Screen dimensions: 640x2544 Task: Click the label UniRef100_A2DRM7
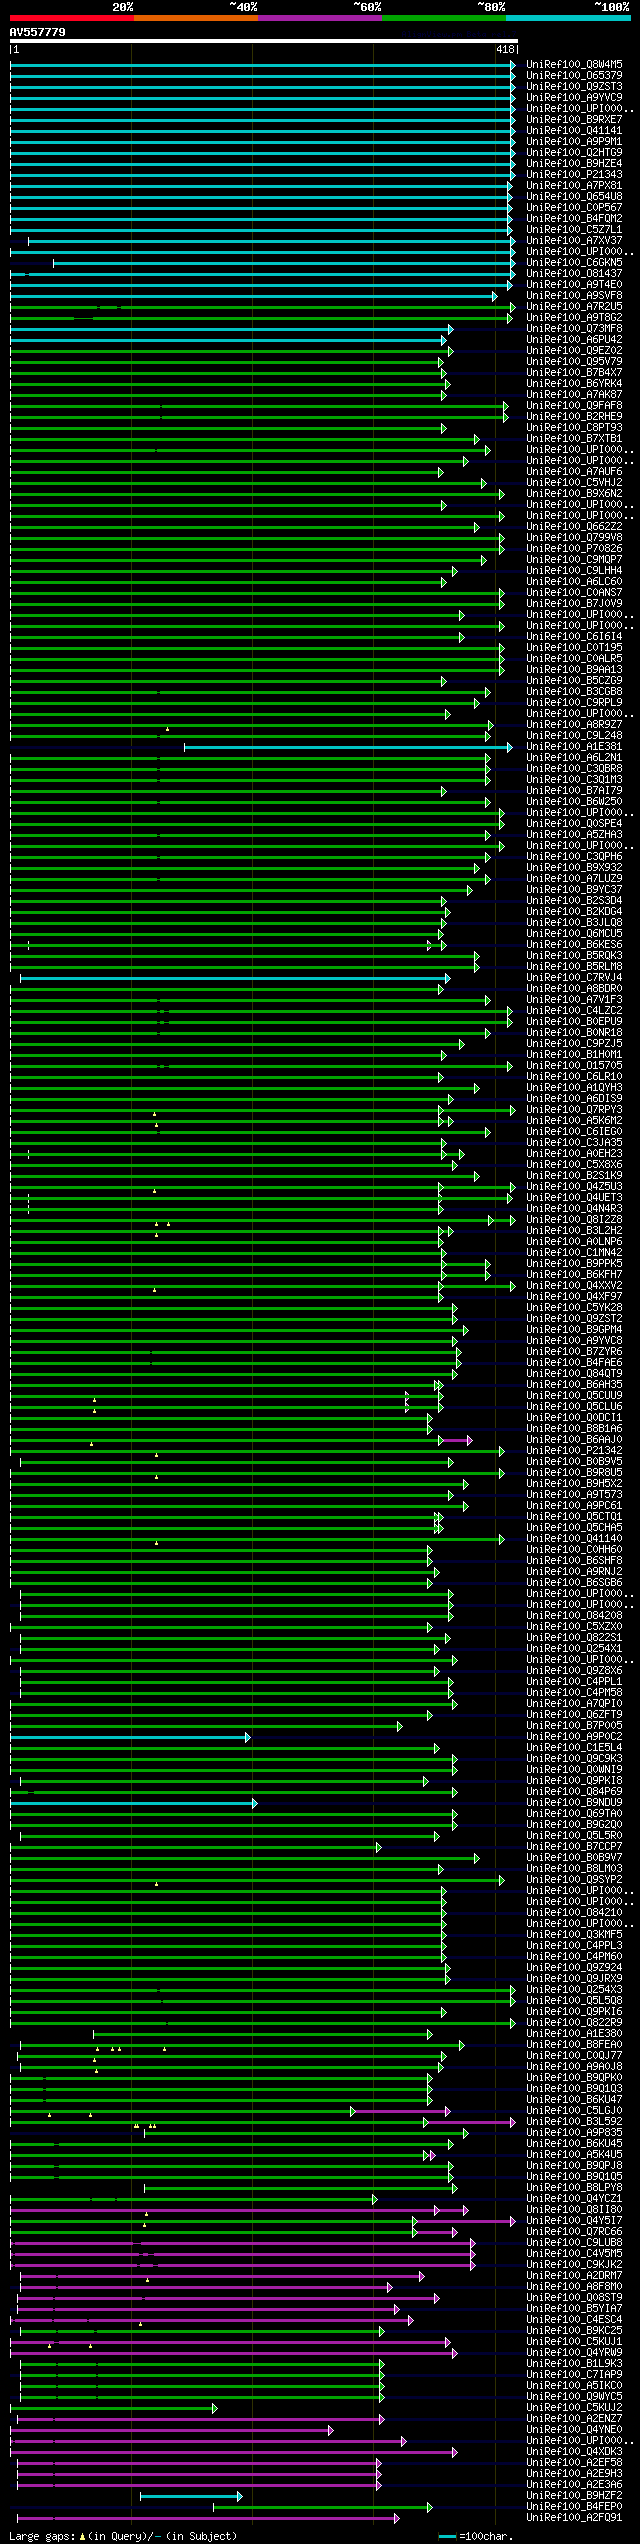tap(574, 2275)
